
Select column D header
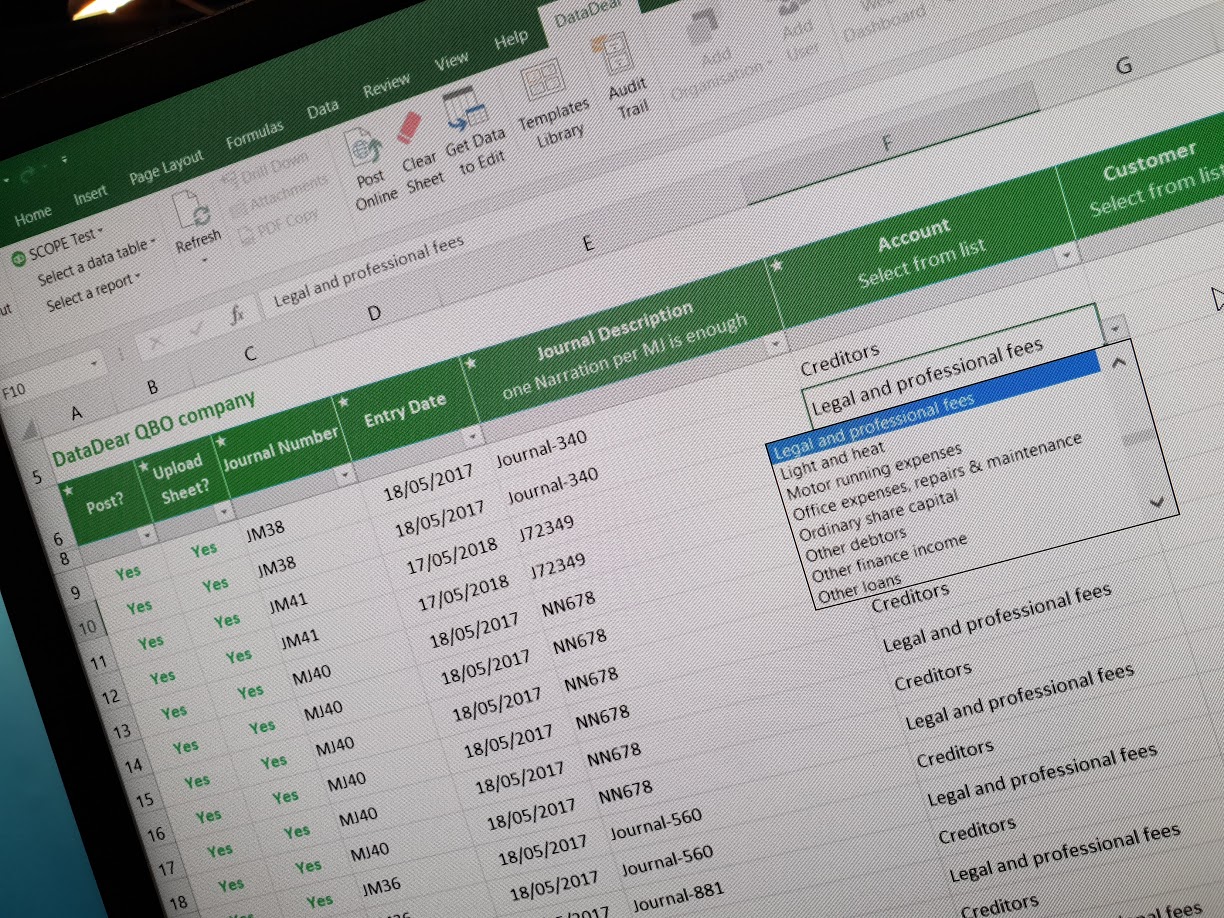375,313
